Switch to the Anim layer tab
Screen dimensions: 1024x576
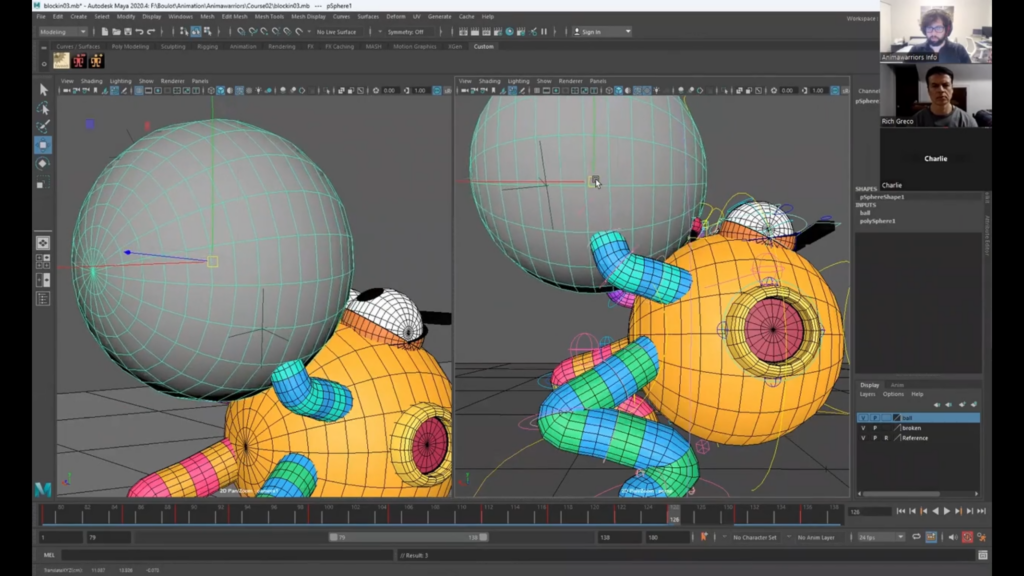coord(897,385)
